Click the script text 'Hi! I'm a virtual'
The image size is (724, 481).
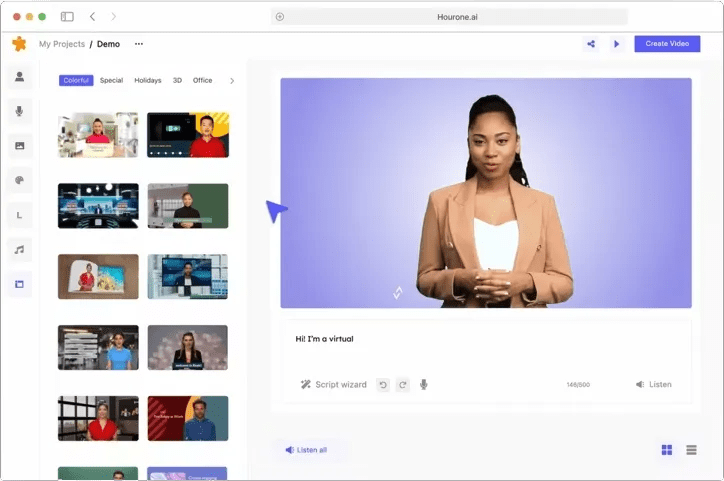[324, 339]
